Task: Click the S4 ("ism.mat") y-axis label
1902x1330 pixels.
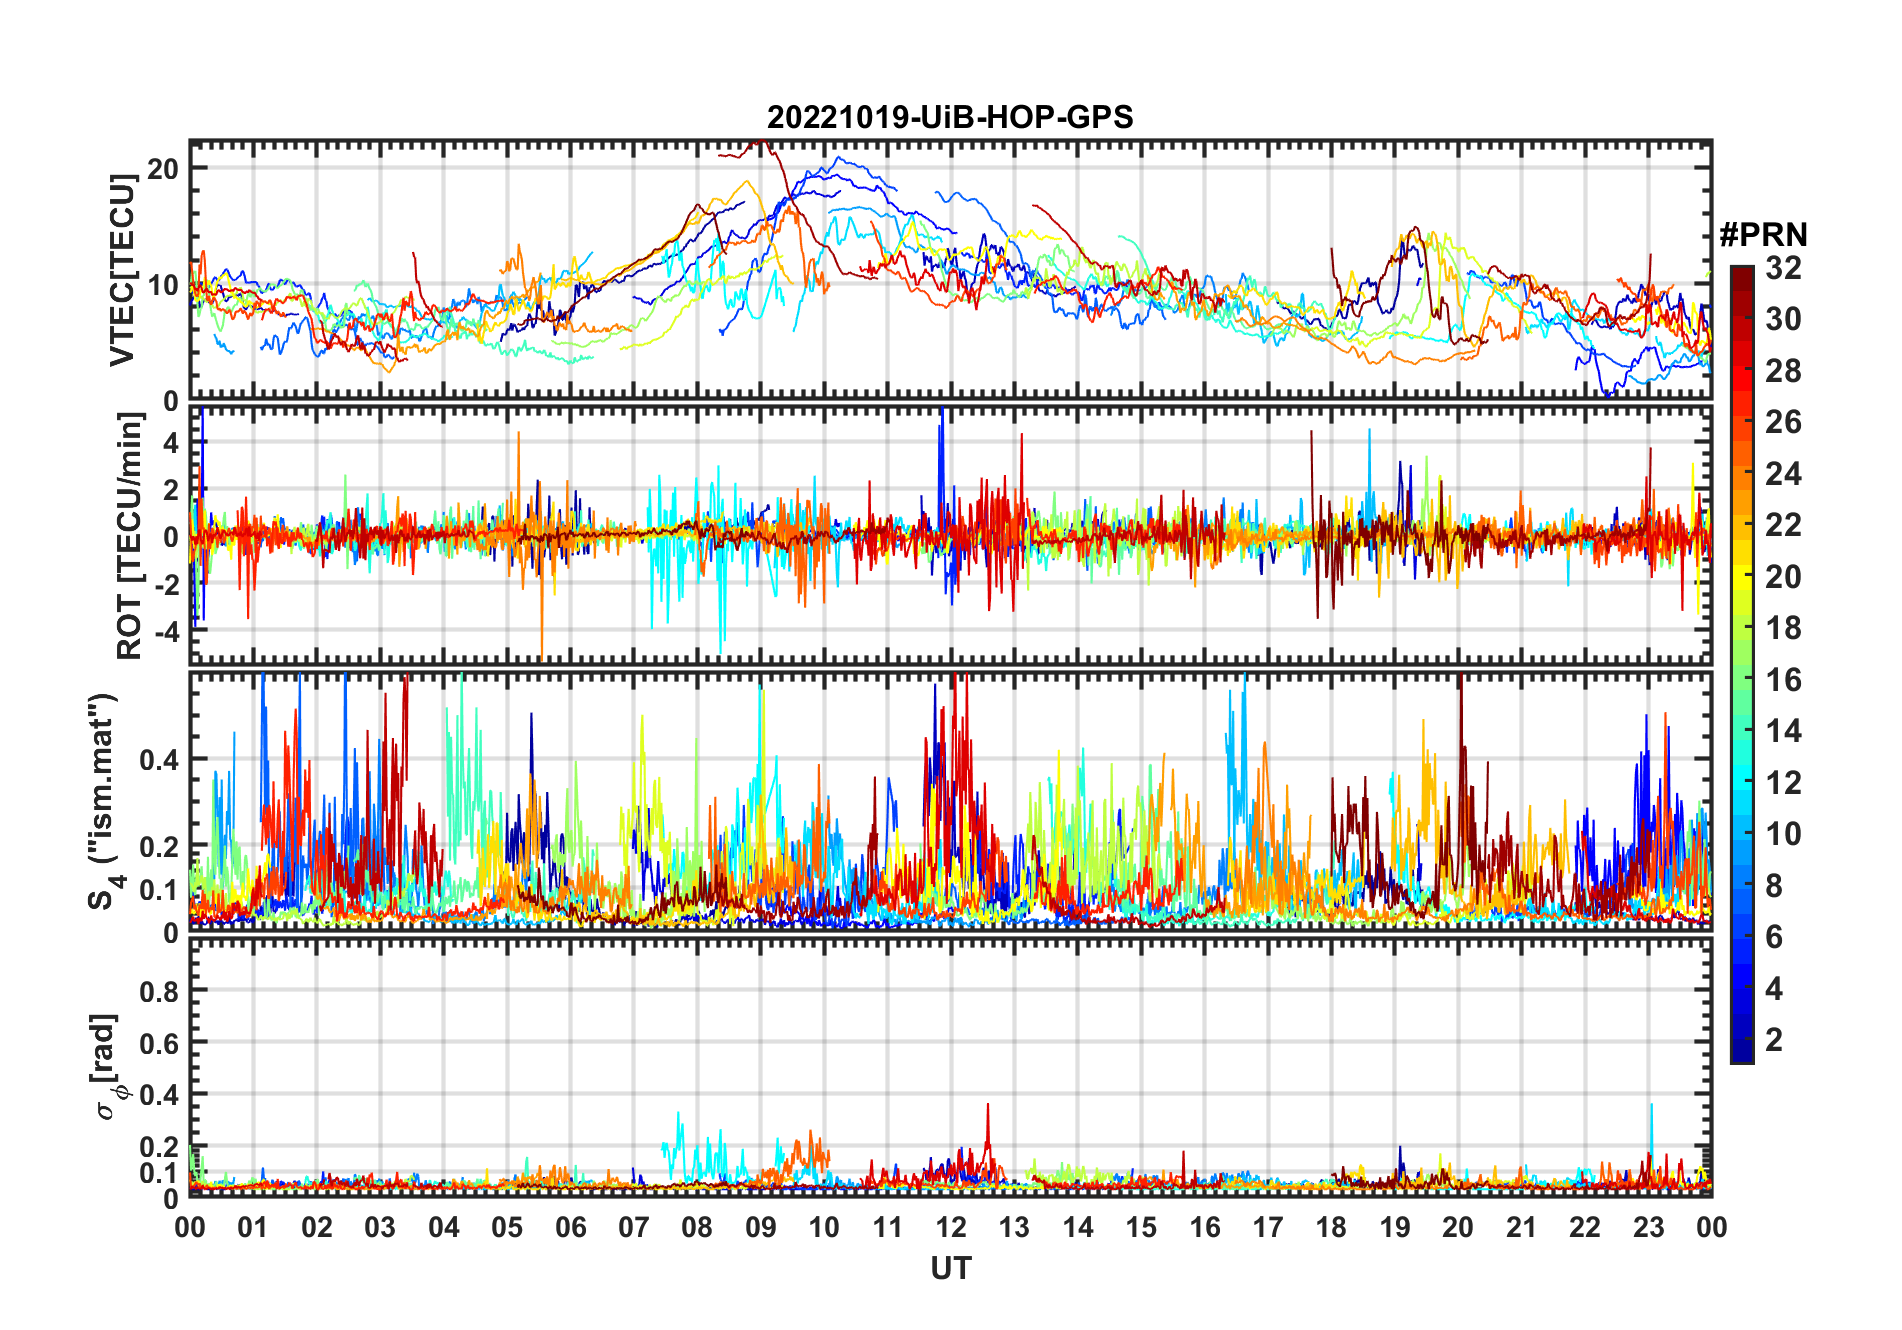Action: (x=105, y=801)
